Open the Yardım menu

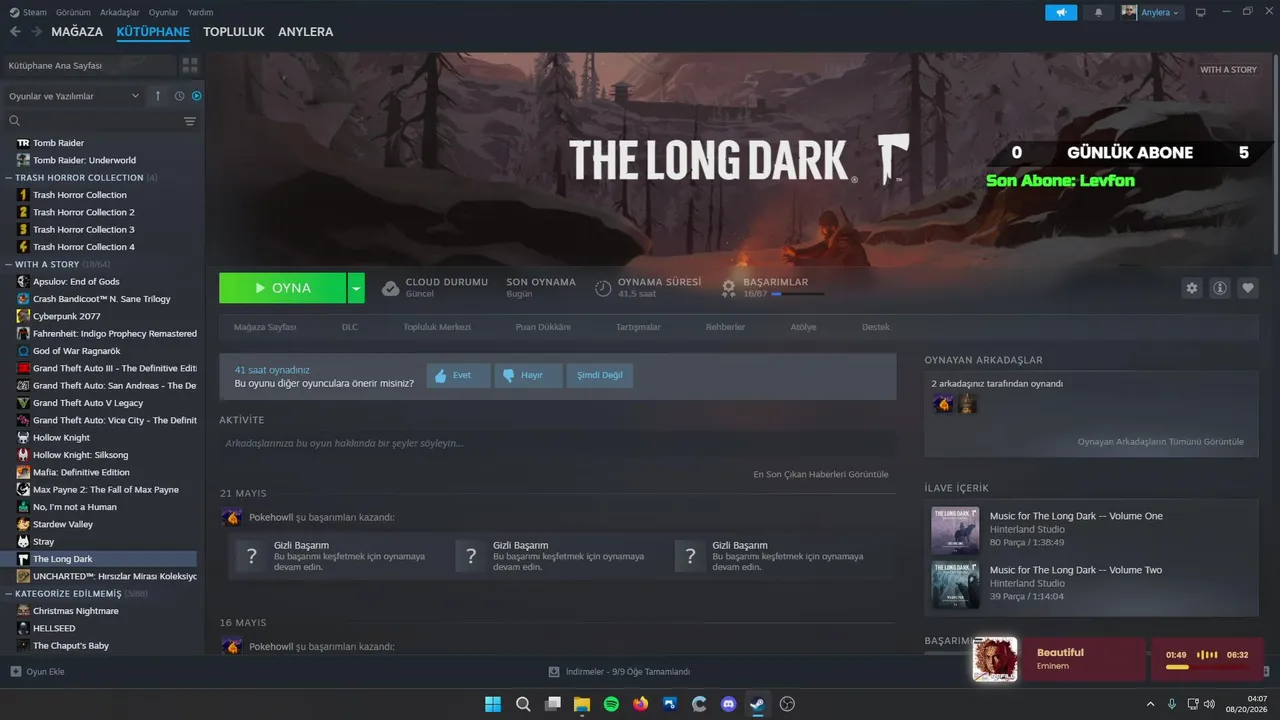[201, 13]
